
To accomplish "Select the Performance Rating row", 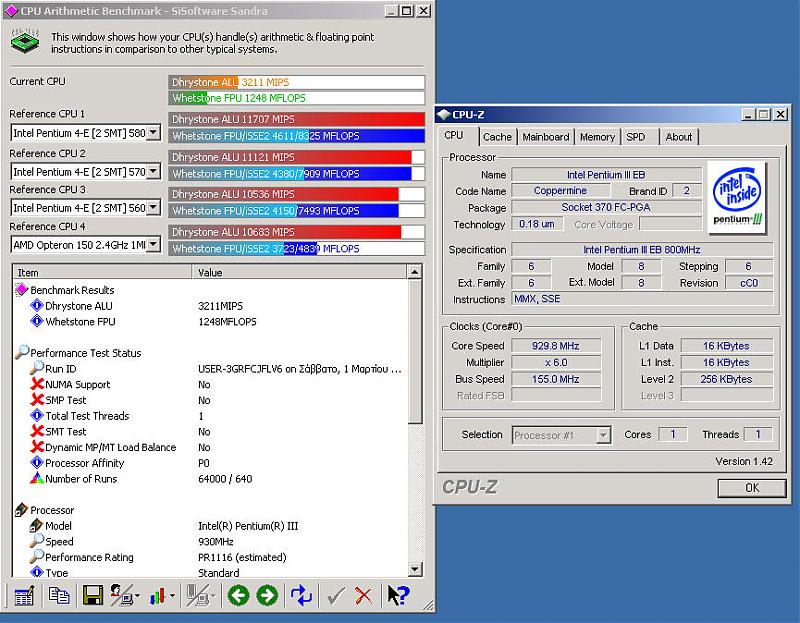I will pyautogui.click(x=211, y=557).
